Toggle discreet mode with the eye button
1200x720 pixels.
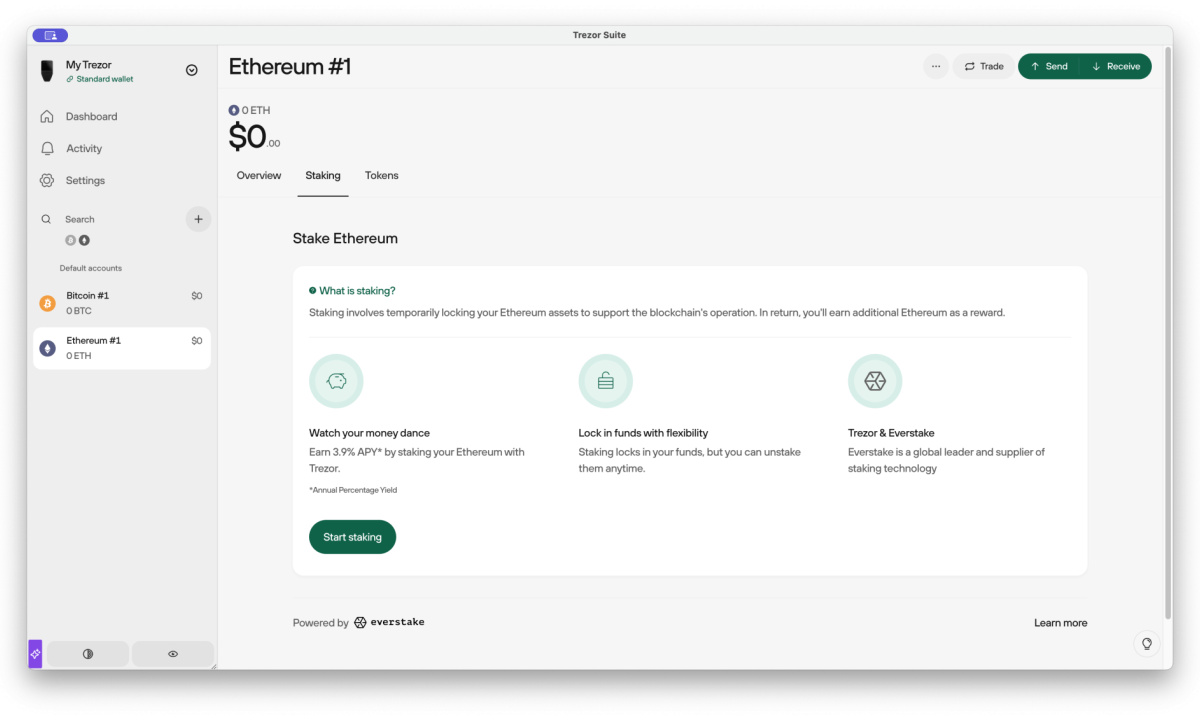(173, 654)
